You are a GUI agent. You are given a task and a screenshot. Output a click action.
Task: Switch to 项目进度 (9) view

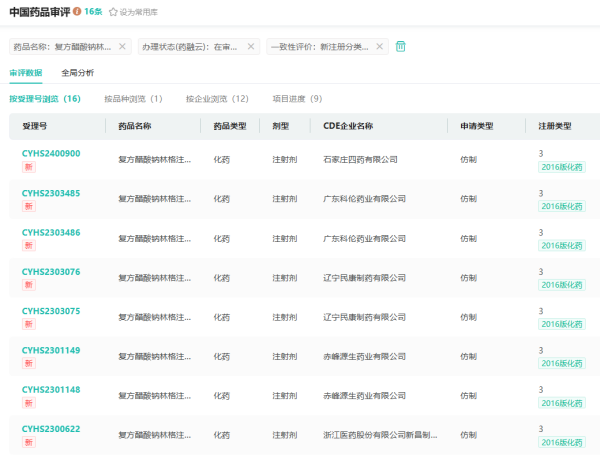click(x=297, y=99)
